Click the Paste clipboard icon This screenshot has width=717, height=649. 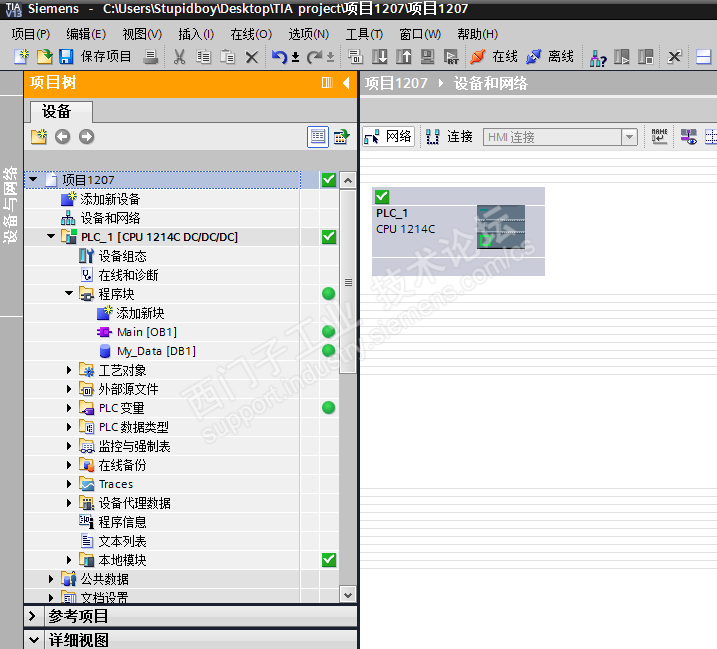point(227,57)
